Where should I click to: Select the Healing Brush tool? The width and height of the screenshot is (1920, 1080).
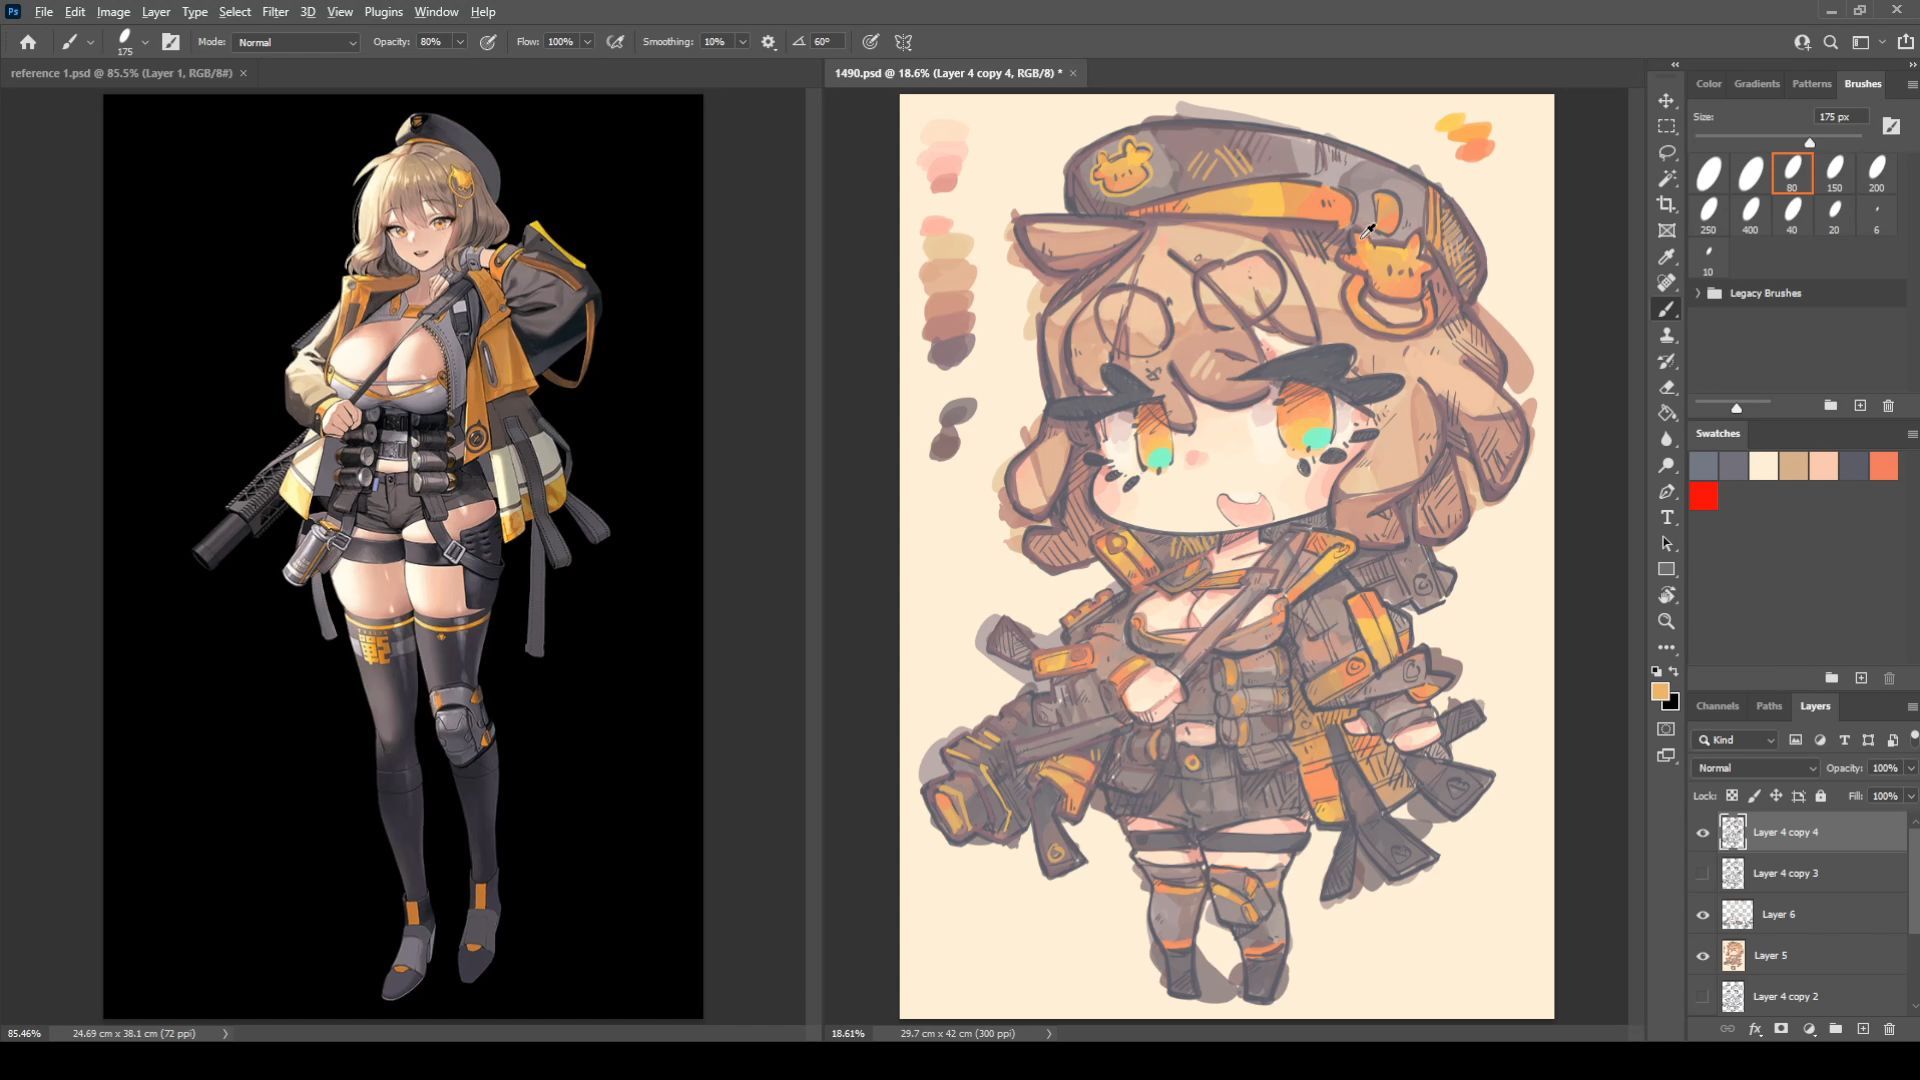tap(1666, 283)
